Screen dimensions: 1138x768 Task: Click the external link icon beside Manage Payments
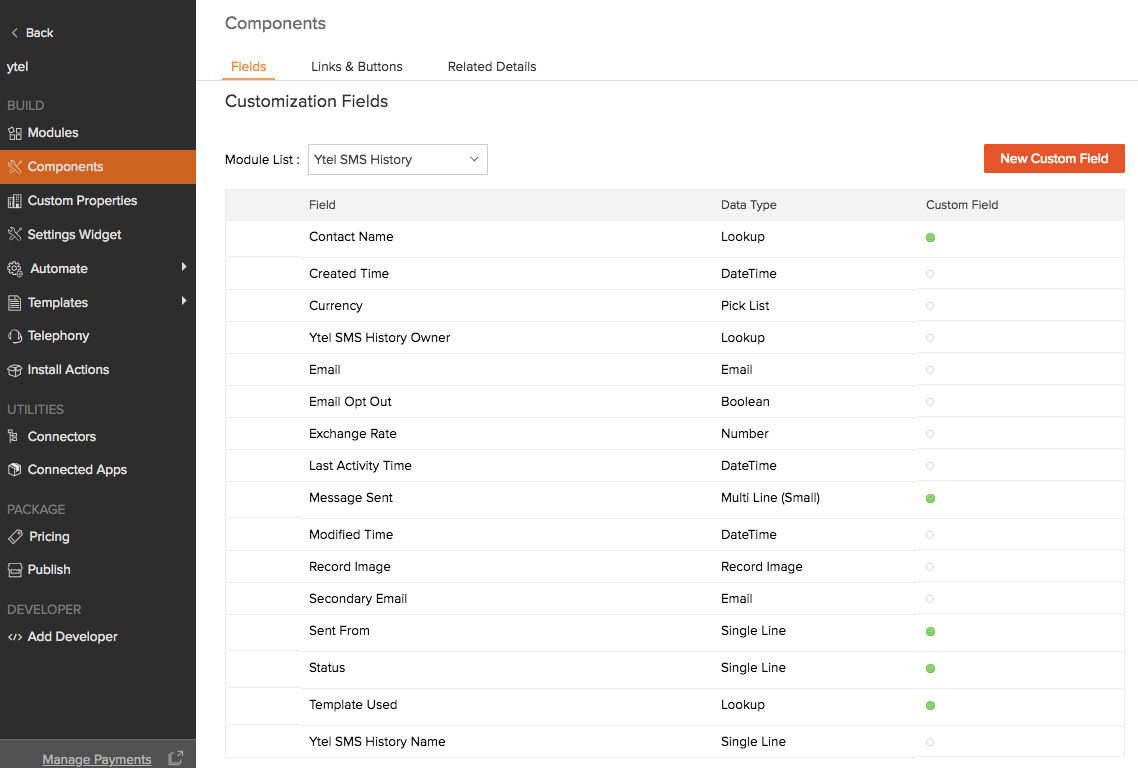(176, 758)
